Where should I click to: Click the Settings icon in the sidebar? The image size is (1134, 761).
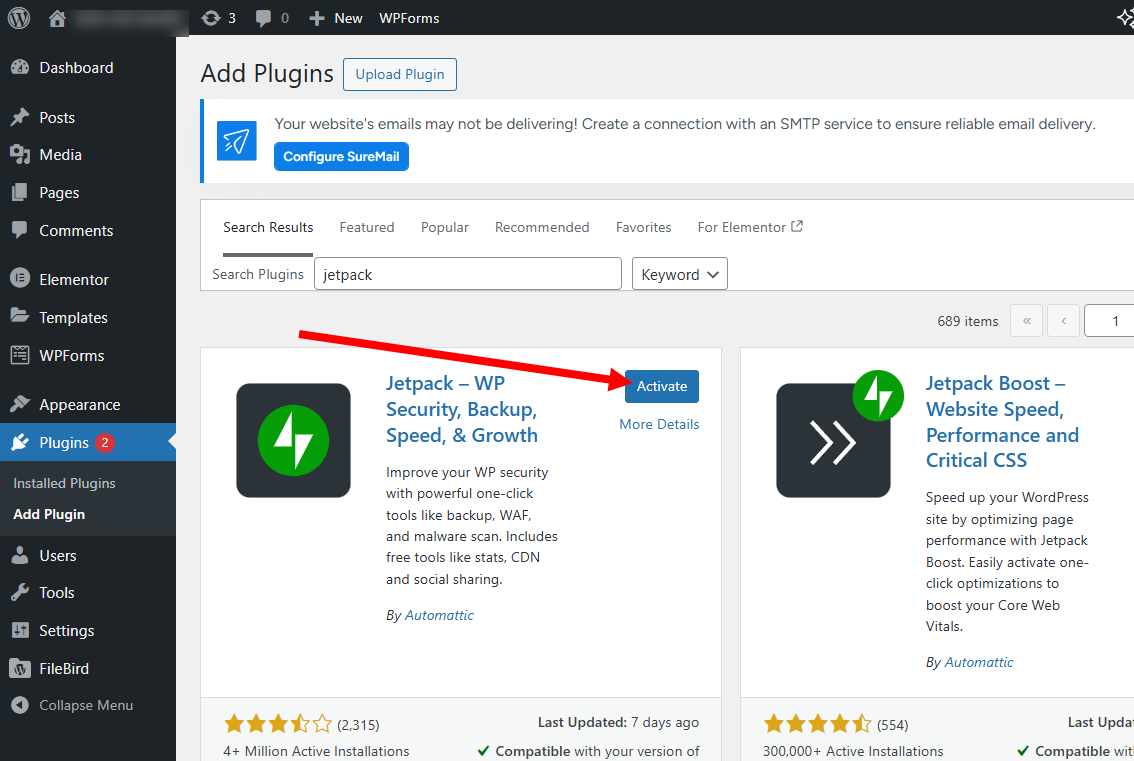[x=22, y=630]
